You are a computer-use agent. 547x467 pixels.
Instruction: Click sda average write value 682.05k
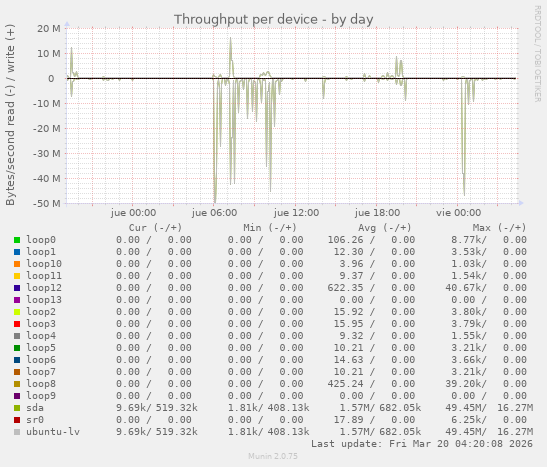tap(400, 408)
